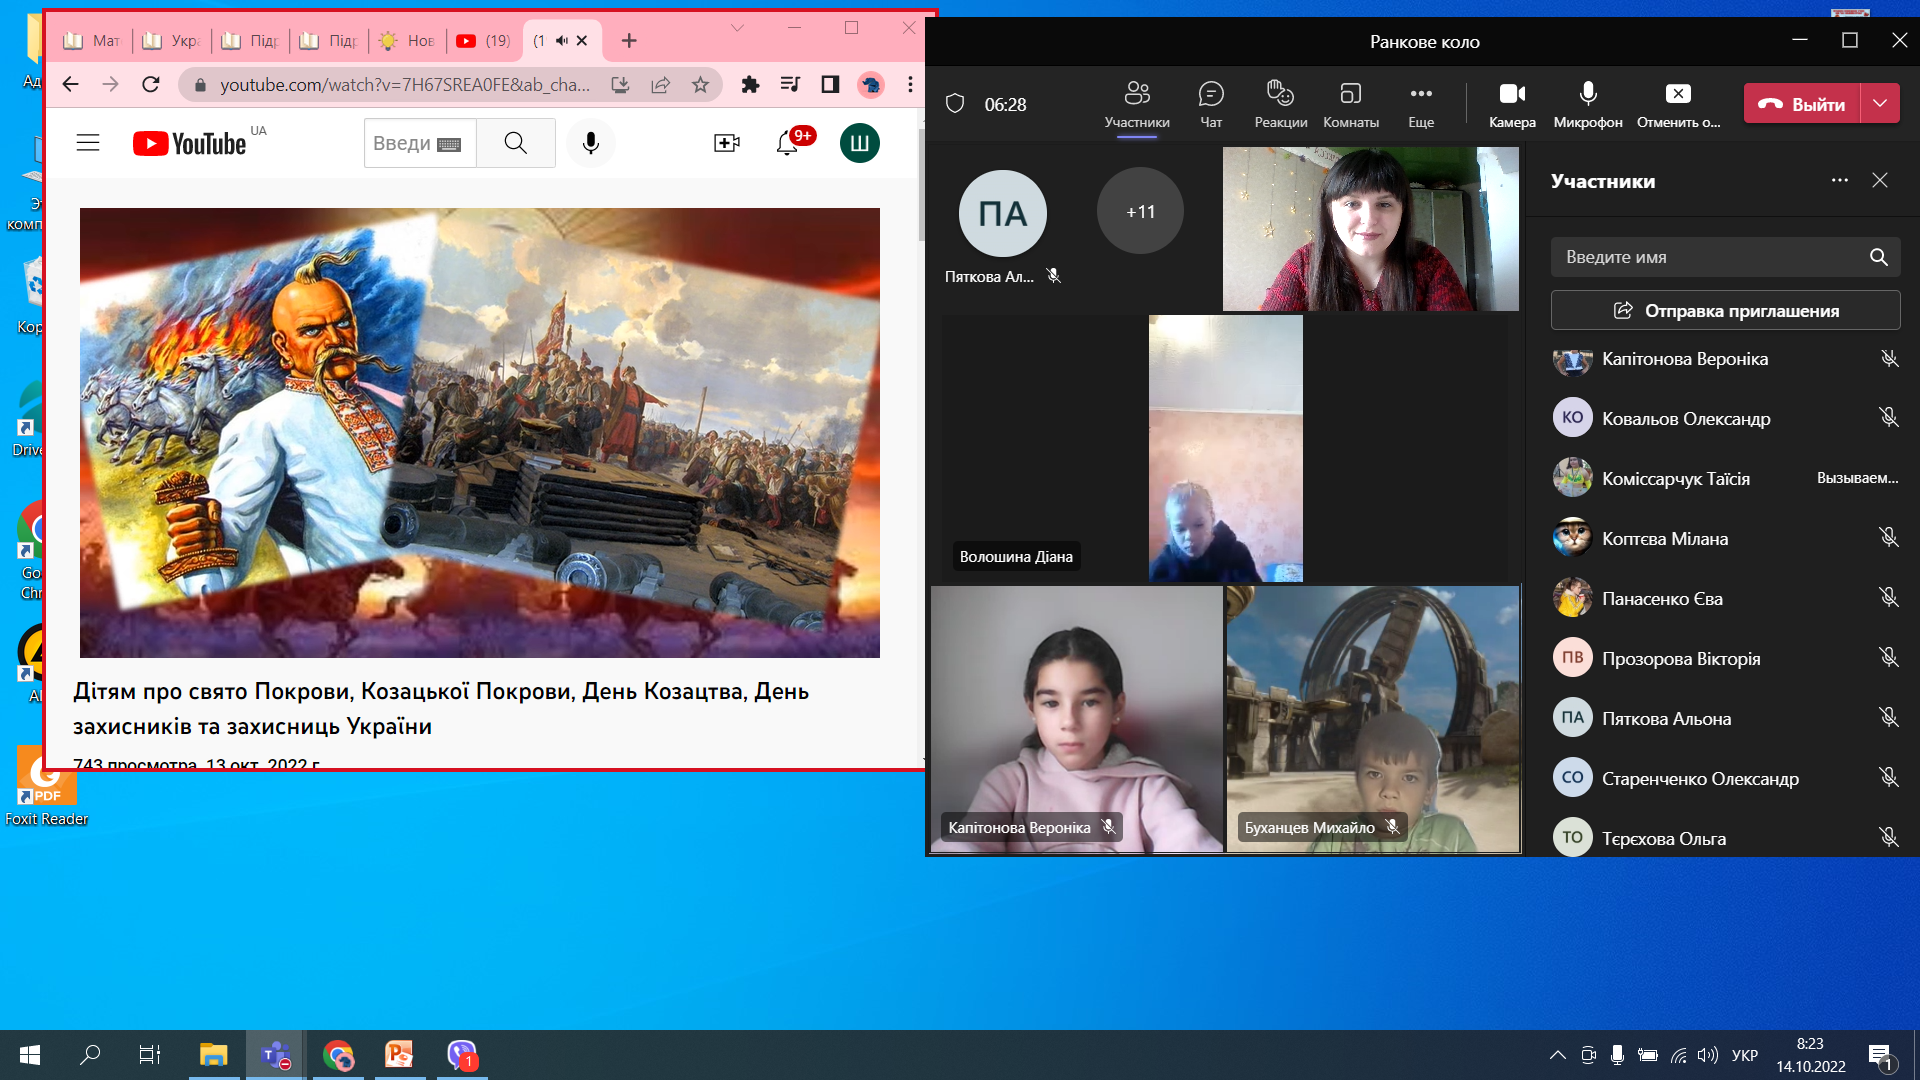The width and height of the screenshot is (1920, 1080).
Task: Click the shield security icon beside meeting timer
Action: tap(955, 104)
